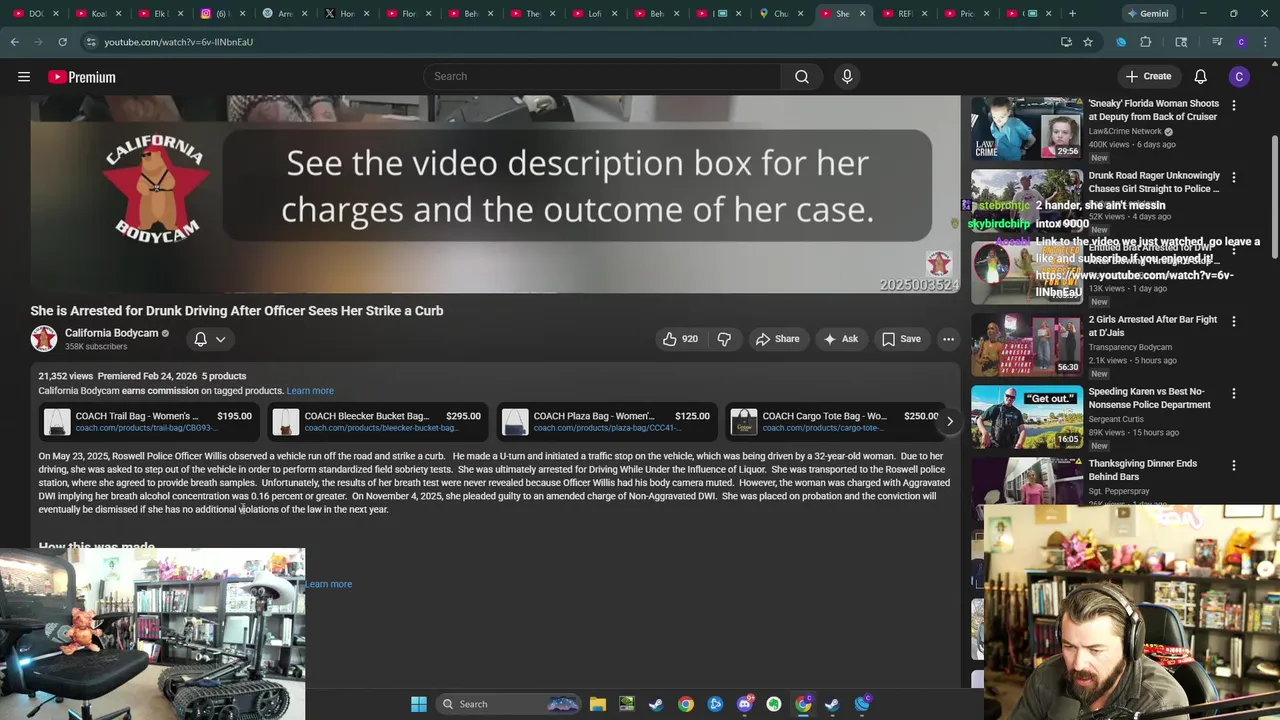Reload the current page
1280x720 pixels.
point(62,42)
